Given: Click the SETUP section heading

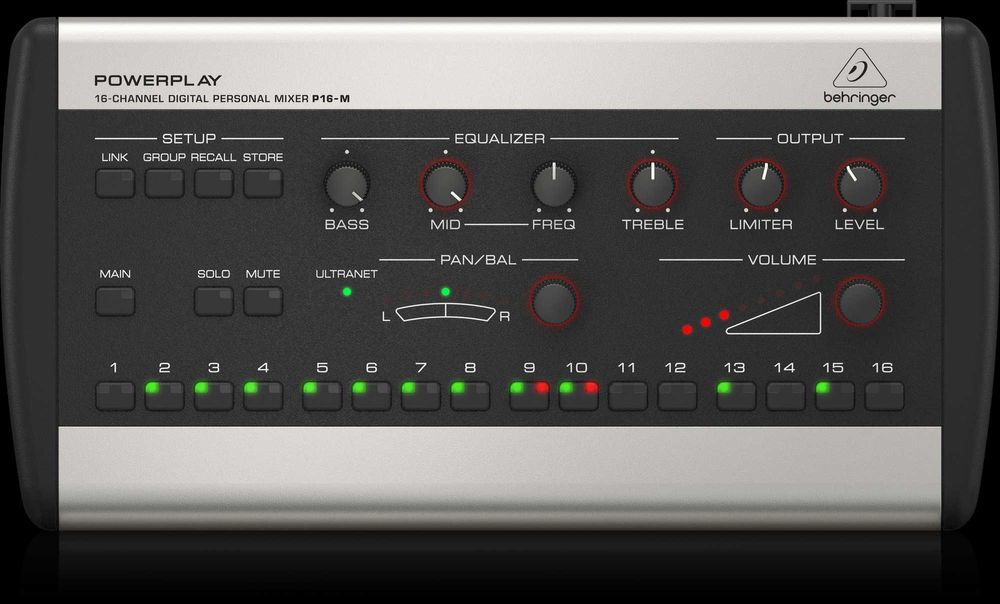Looking at the screenshot, I should pyautogui.click(x=189, y=138).
